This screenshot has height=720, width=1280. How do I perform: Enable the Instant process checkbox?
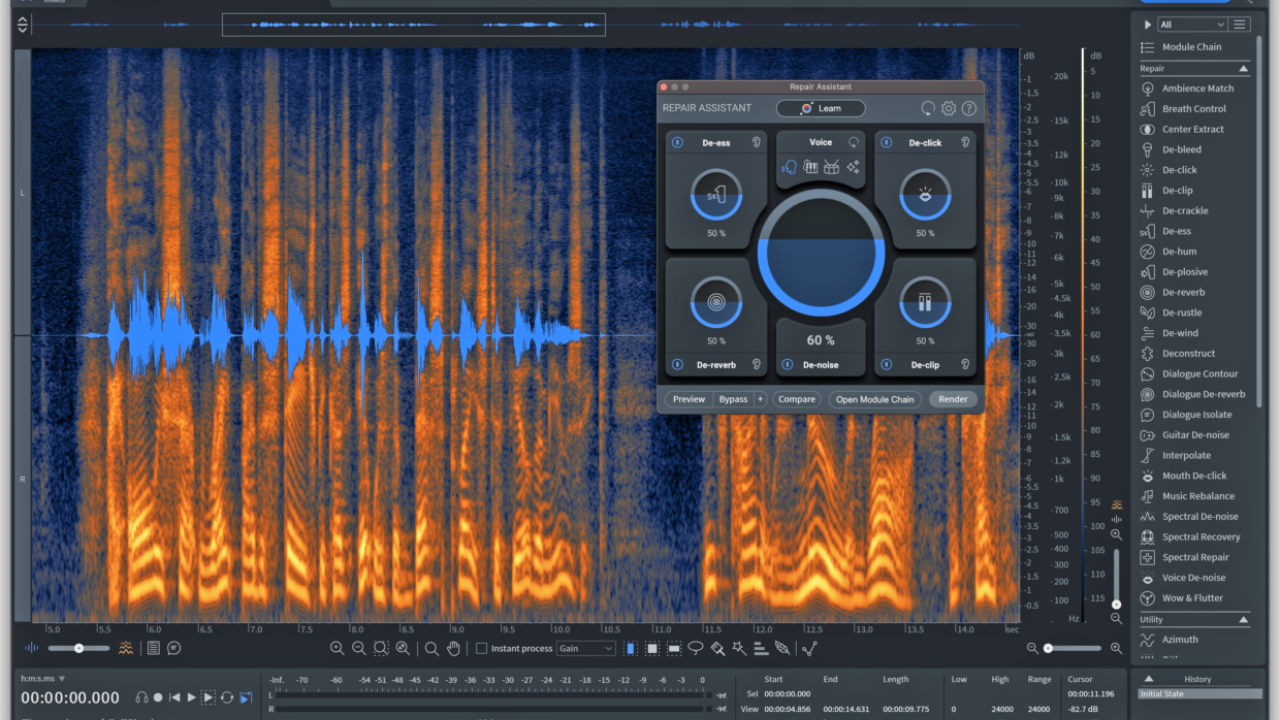point(481,648)
